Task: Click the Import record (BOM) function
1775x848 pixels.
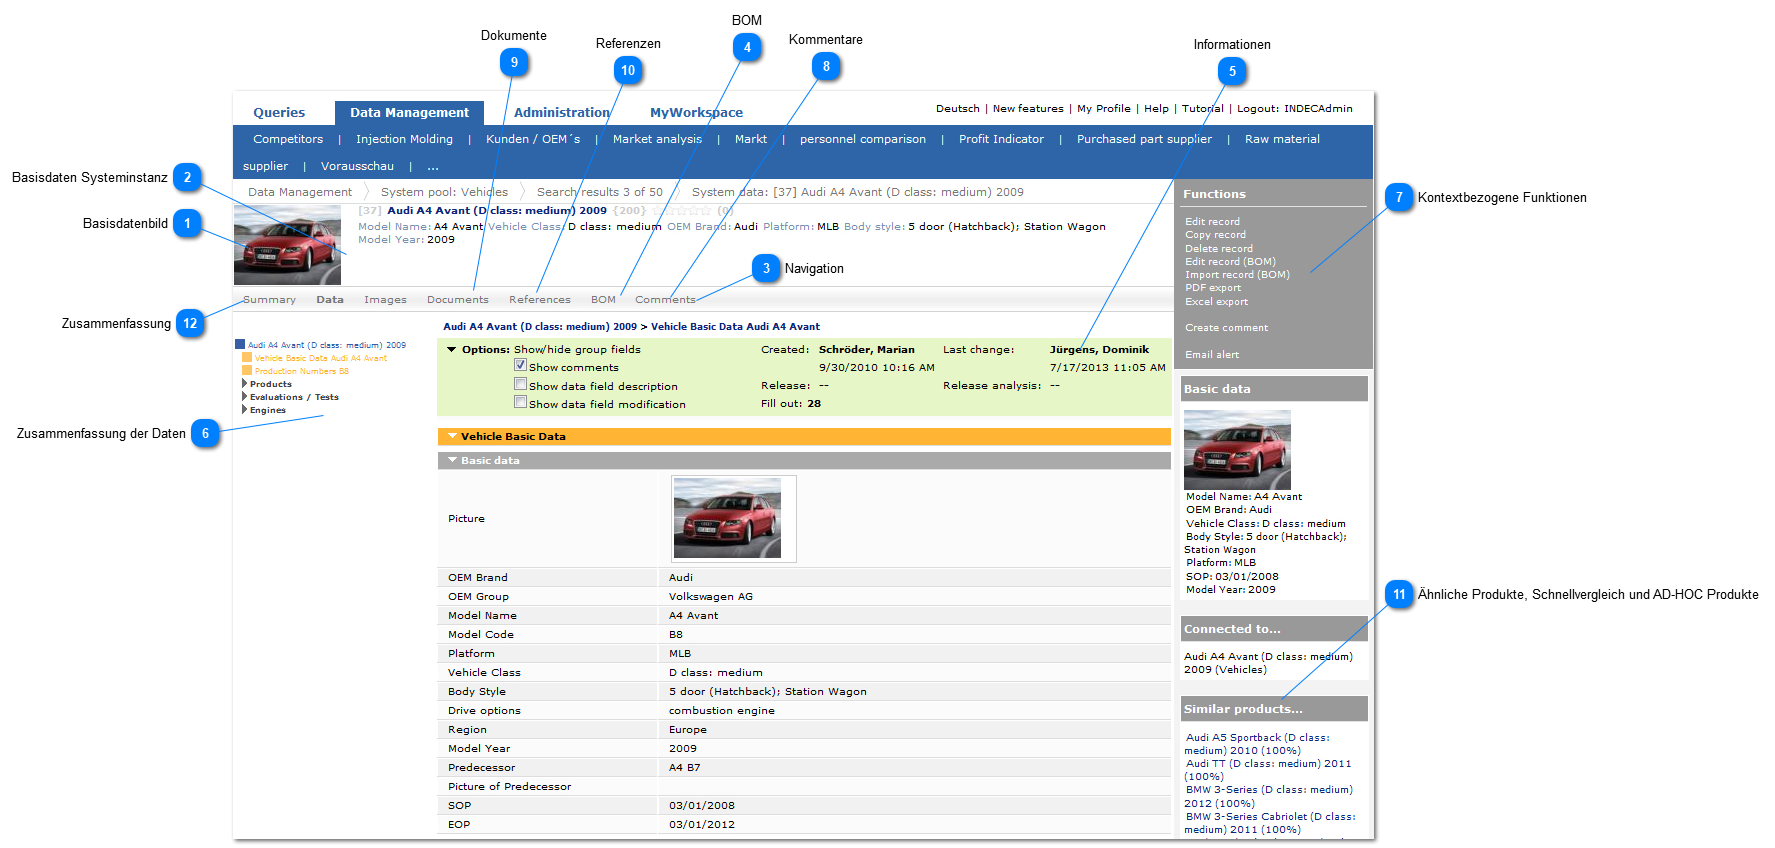Action: (1237, 275)
